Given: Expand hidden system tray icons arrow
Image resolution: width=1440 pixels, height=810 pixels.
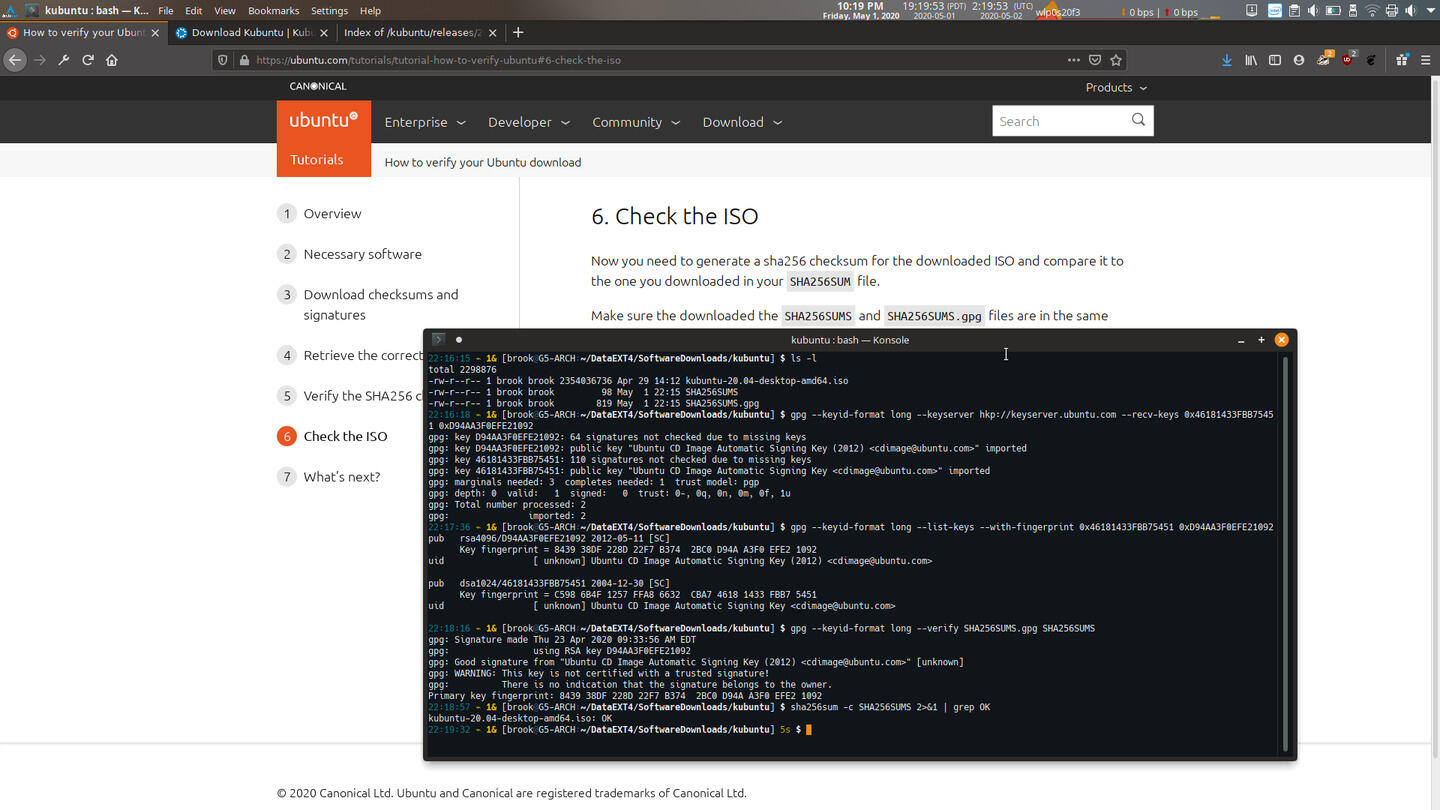Looking at the screenshot, I should [x=1431, y=11].
